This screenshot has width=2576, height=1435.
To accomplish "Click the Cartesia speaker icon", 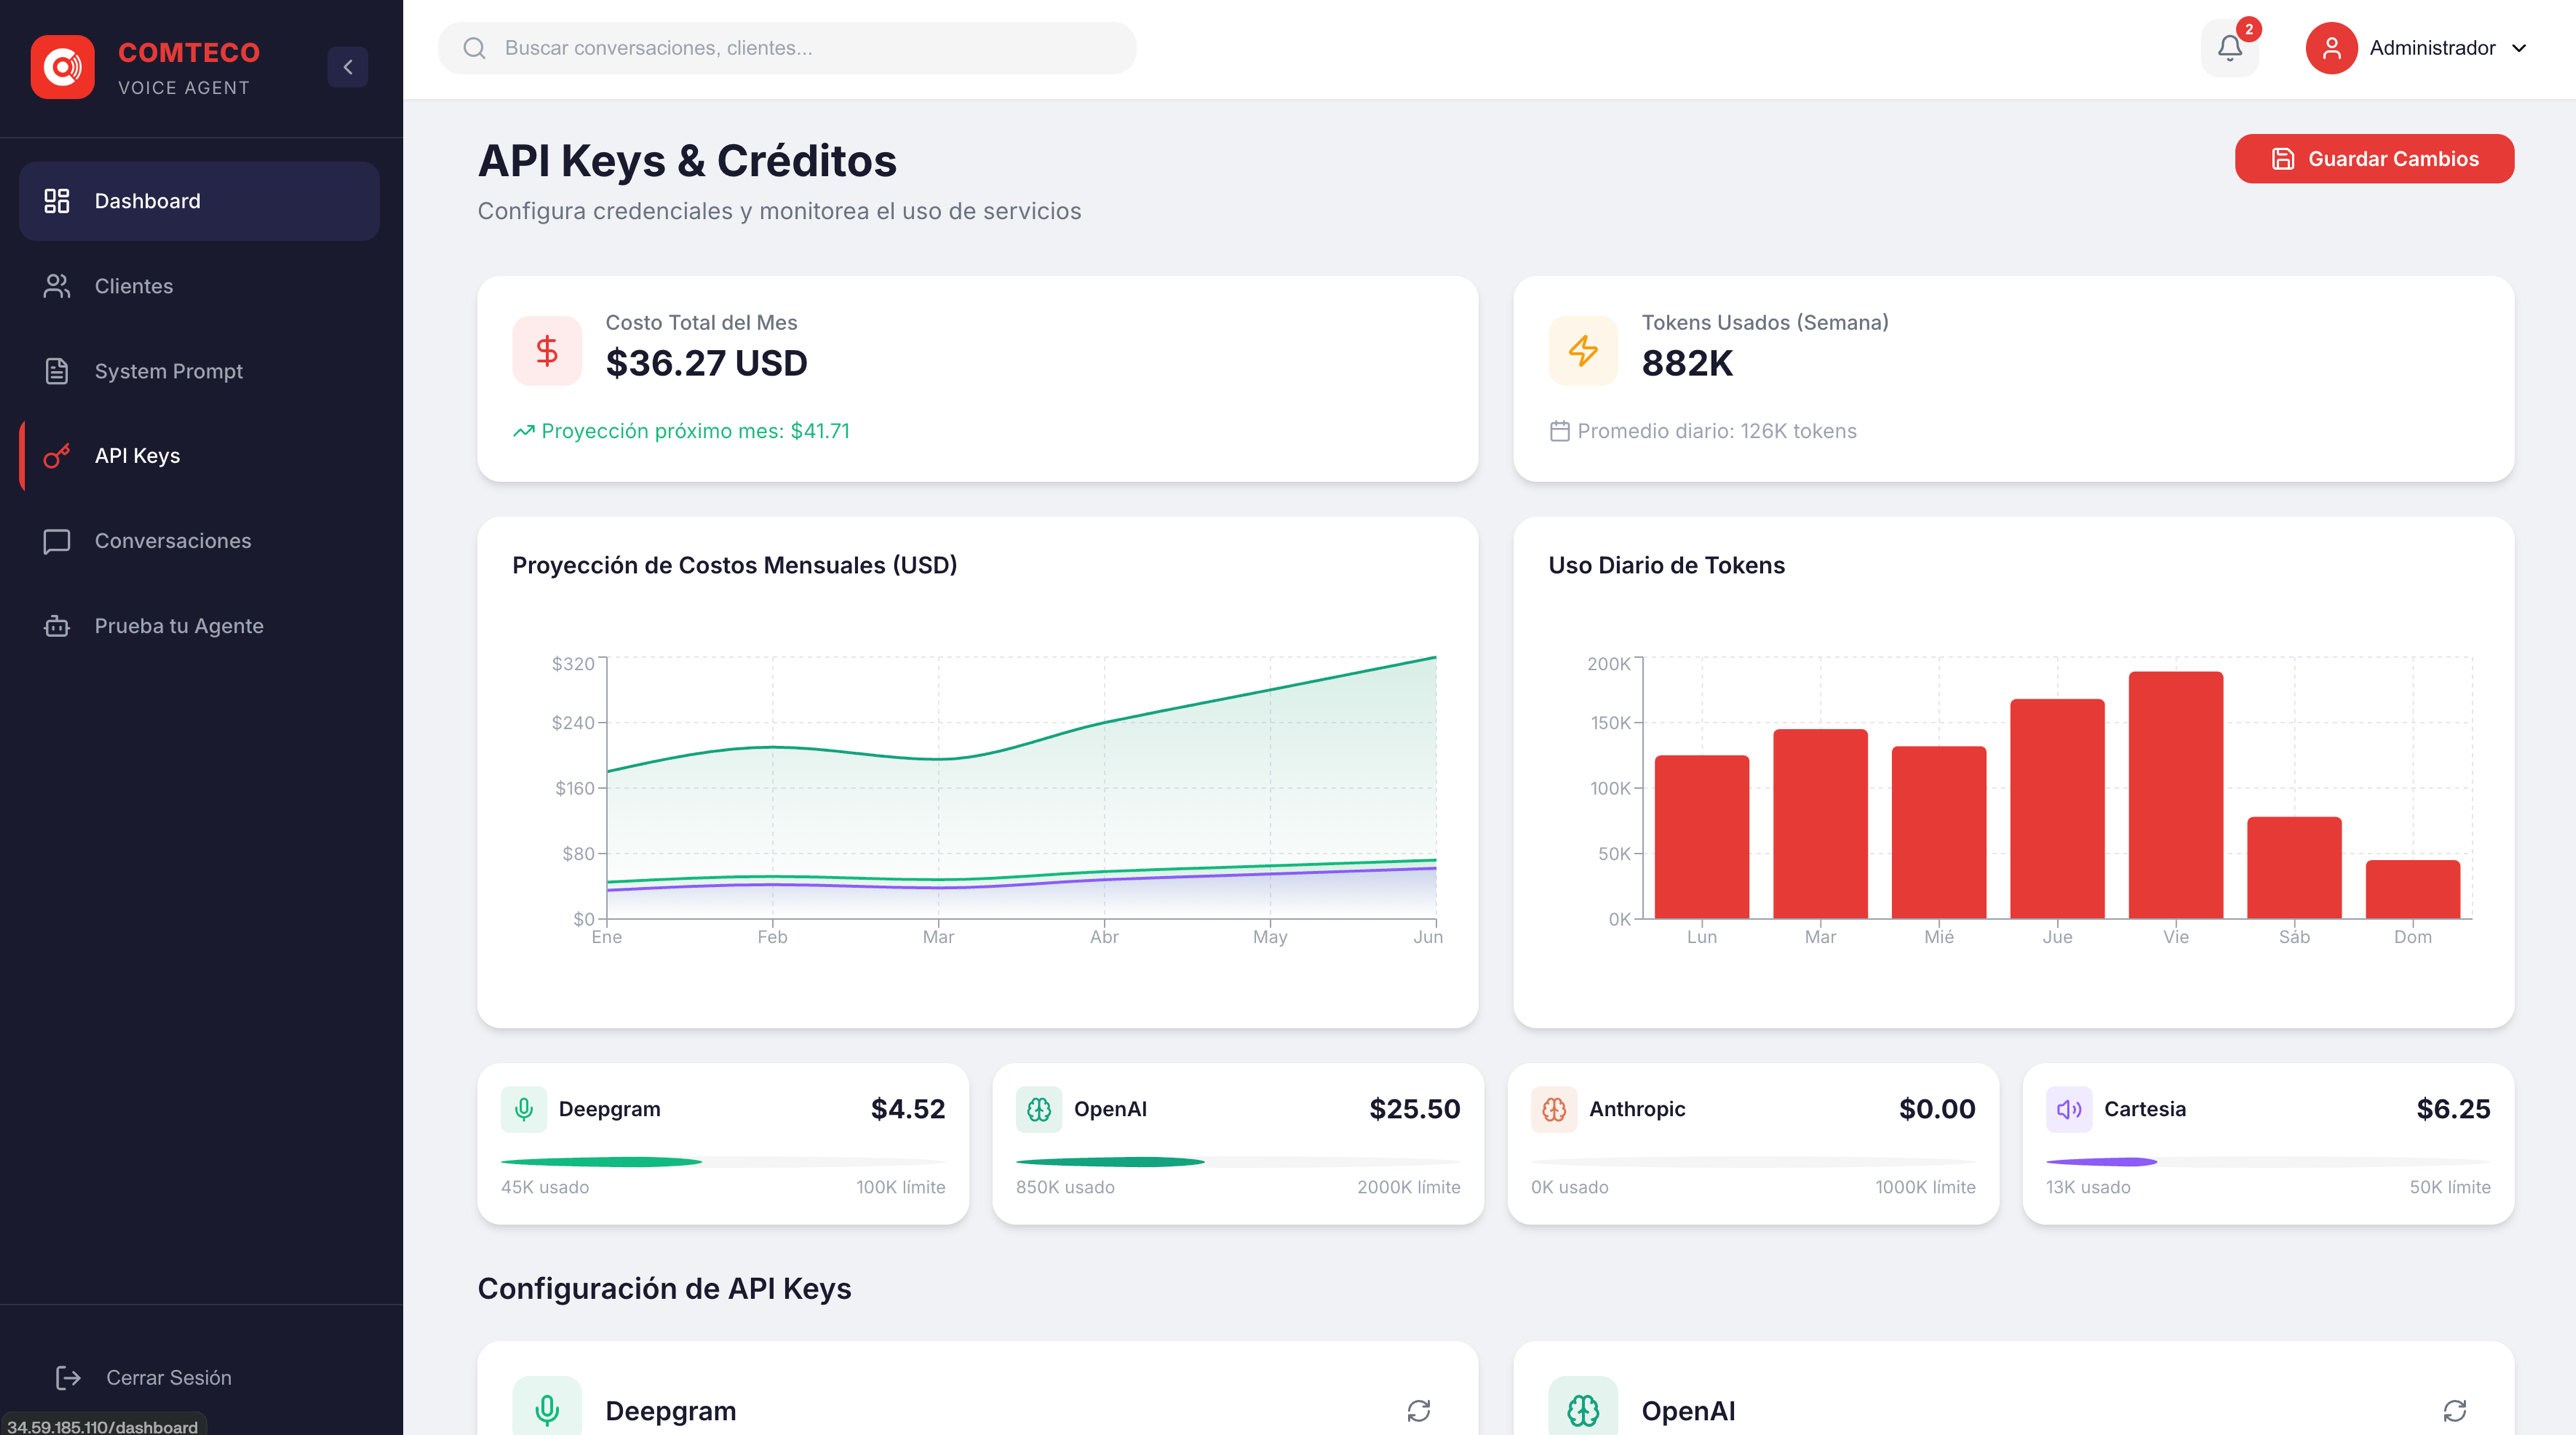I will coord(2069,1109).
